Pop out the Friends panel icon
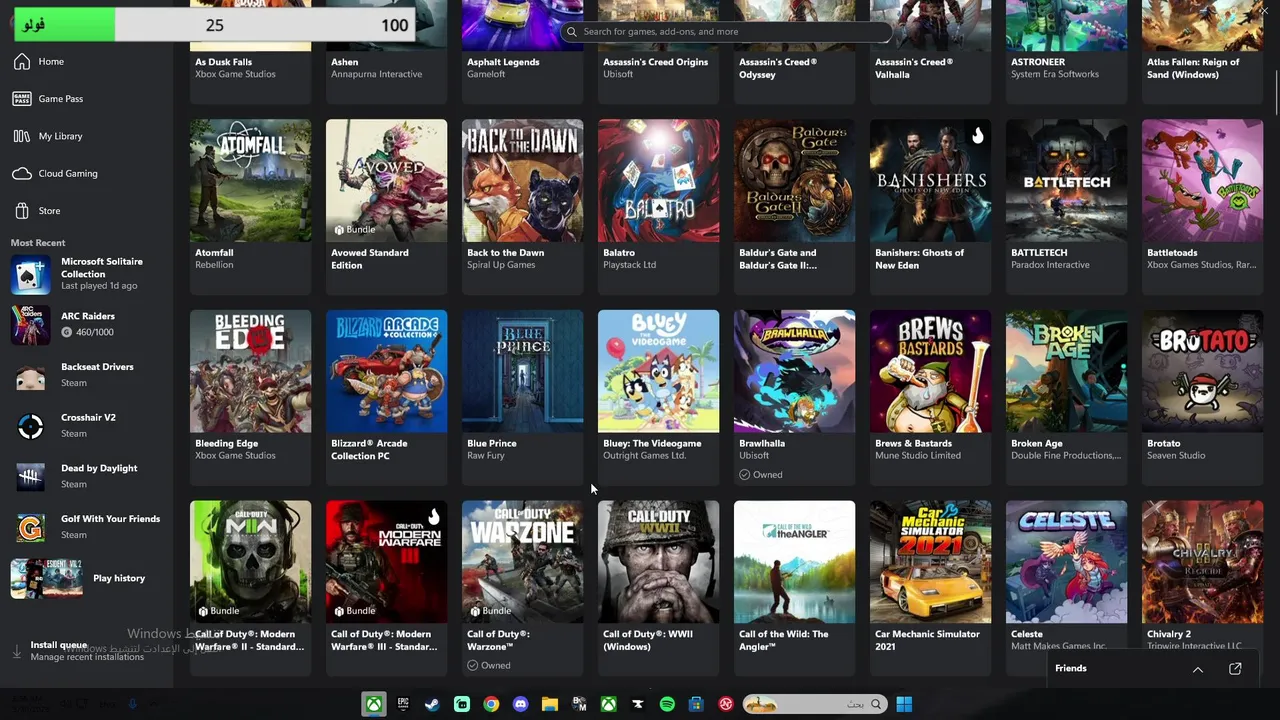The width and height of the screenshot is (1280, 720). coord(1235,669)
